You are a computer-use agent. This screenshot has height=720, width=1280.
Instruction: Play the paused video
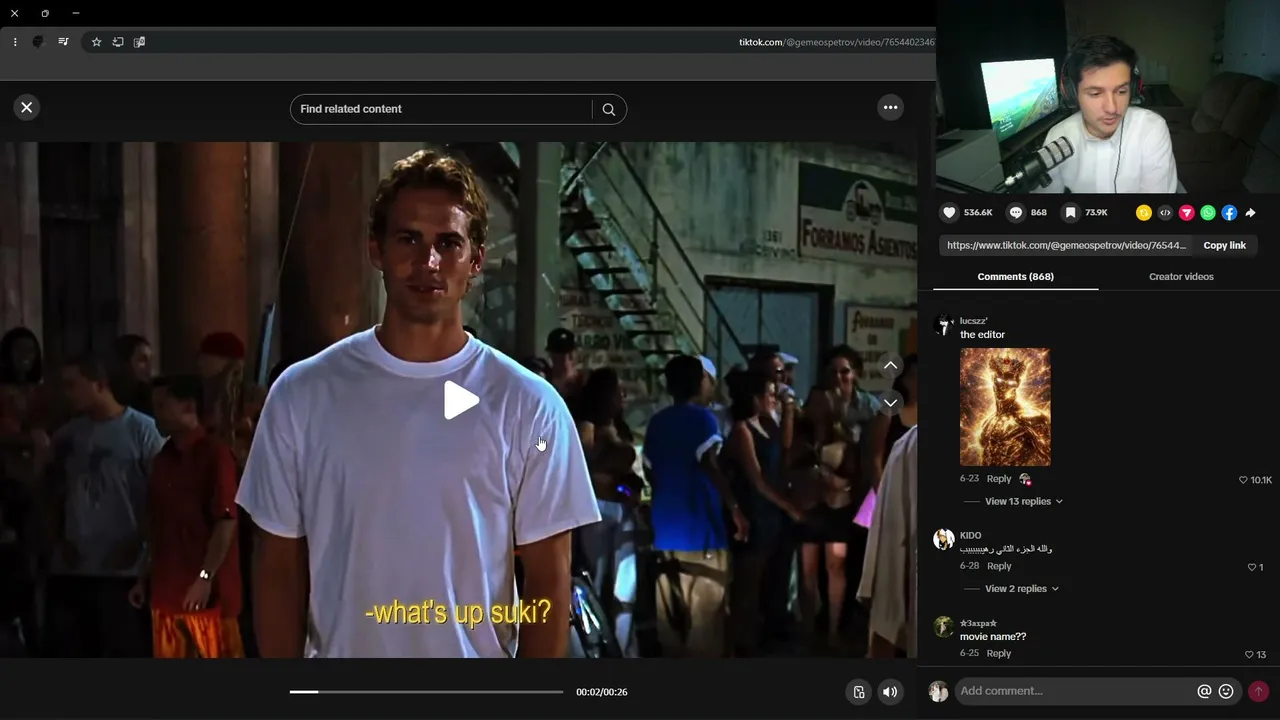point(461,400)
